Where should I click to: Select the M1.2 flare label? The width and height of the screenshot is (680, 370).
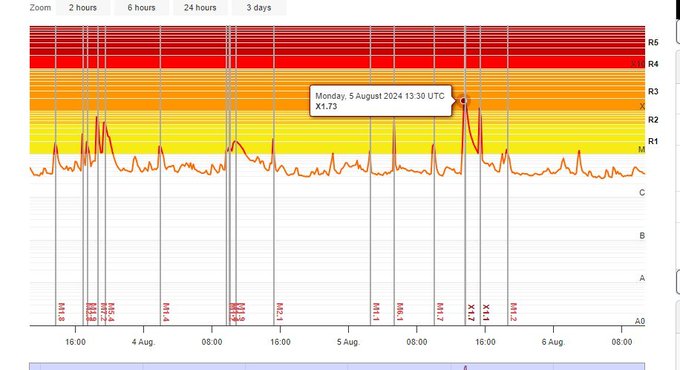coord(513,312)
